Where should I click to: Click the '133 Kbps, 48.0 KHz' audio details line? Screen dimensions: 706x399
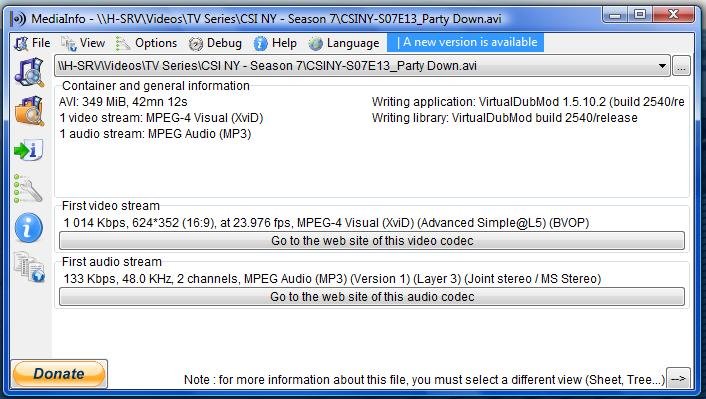pyautogui.click(x=332, y=279)
